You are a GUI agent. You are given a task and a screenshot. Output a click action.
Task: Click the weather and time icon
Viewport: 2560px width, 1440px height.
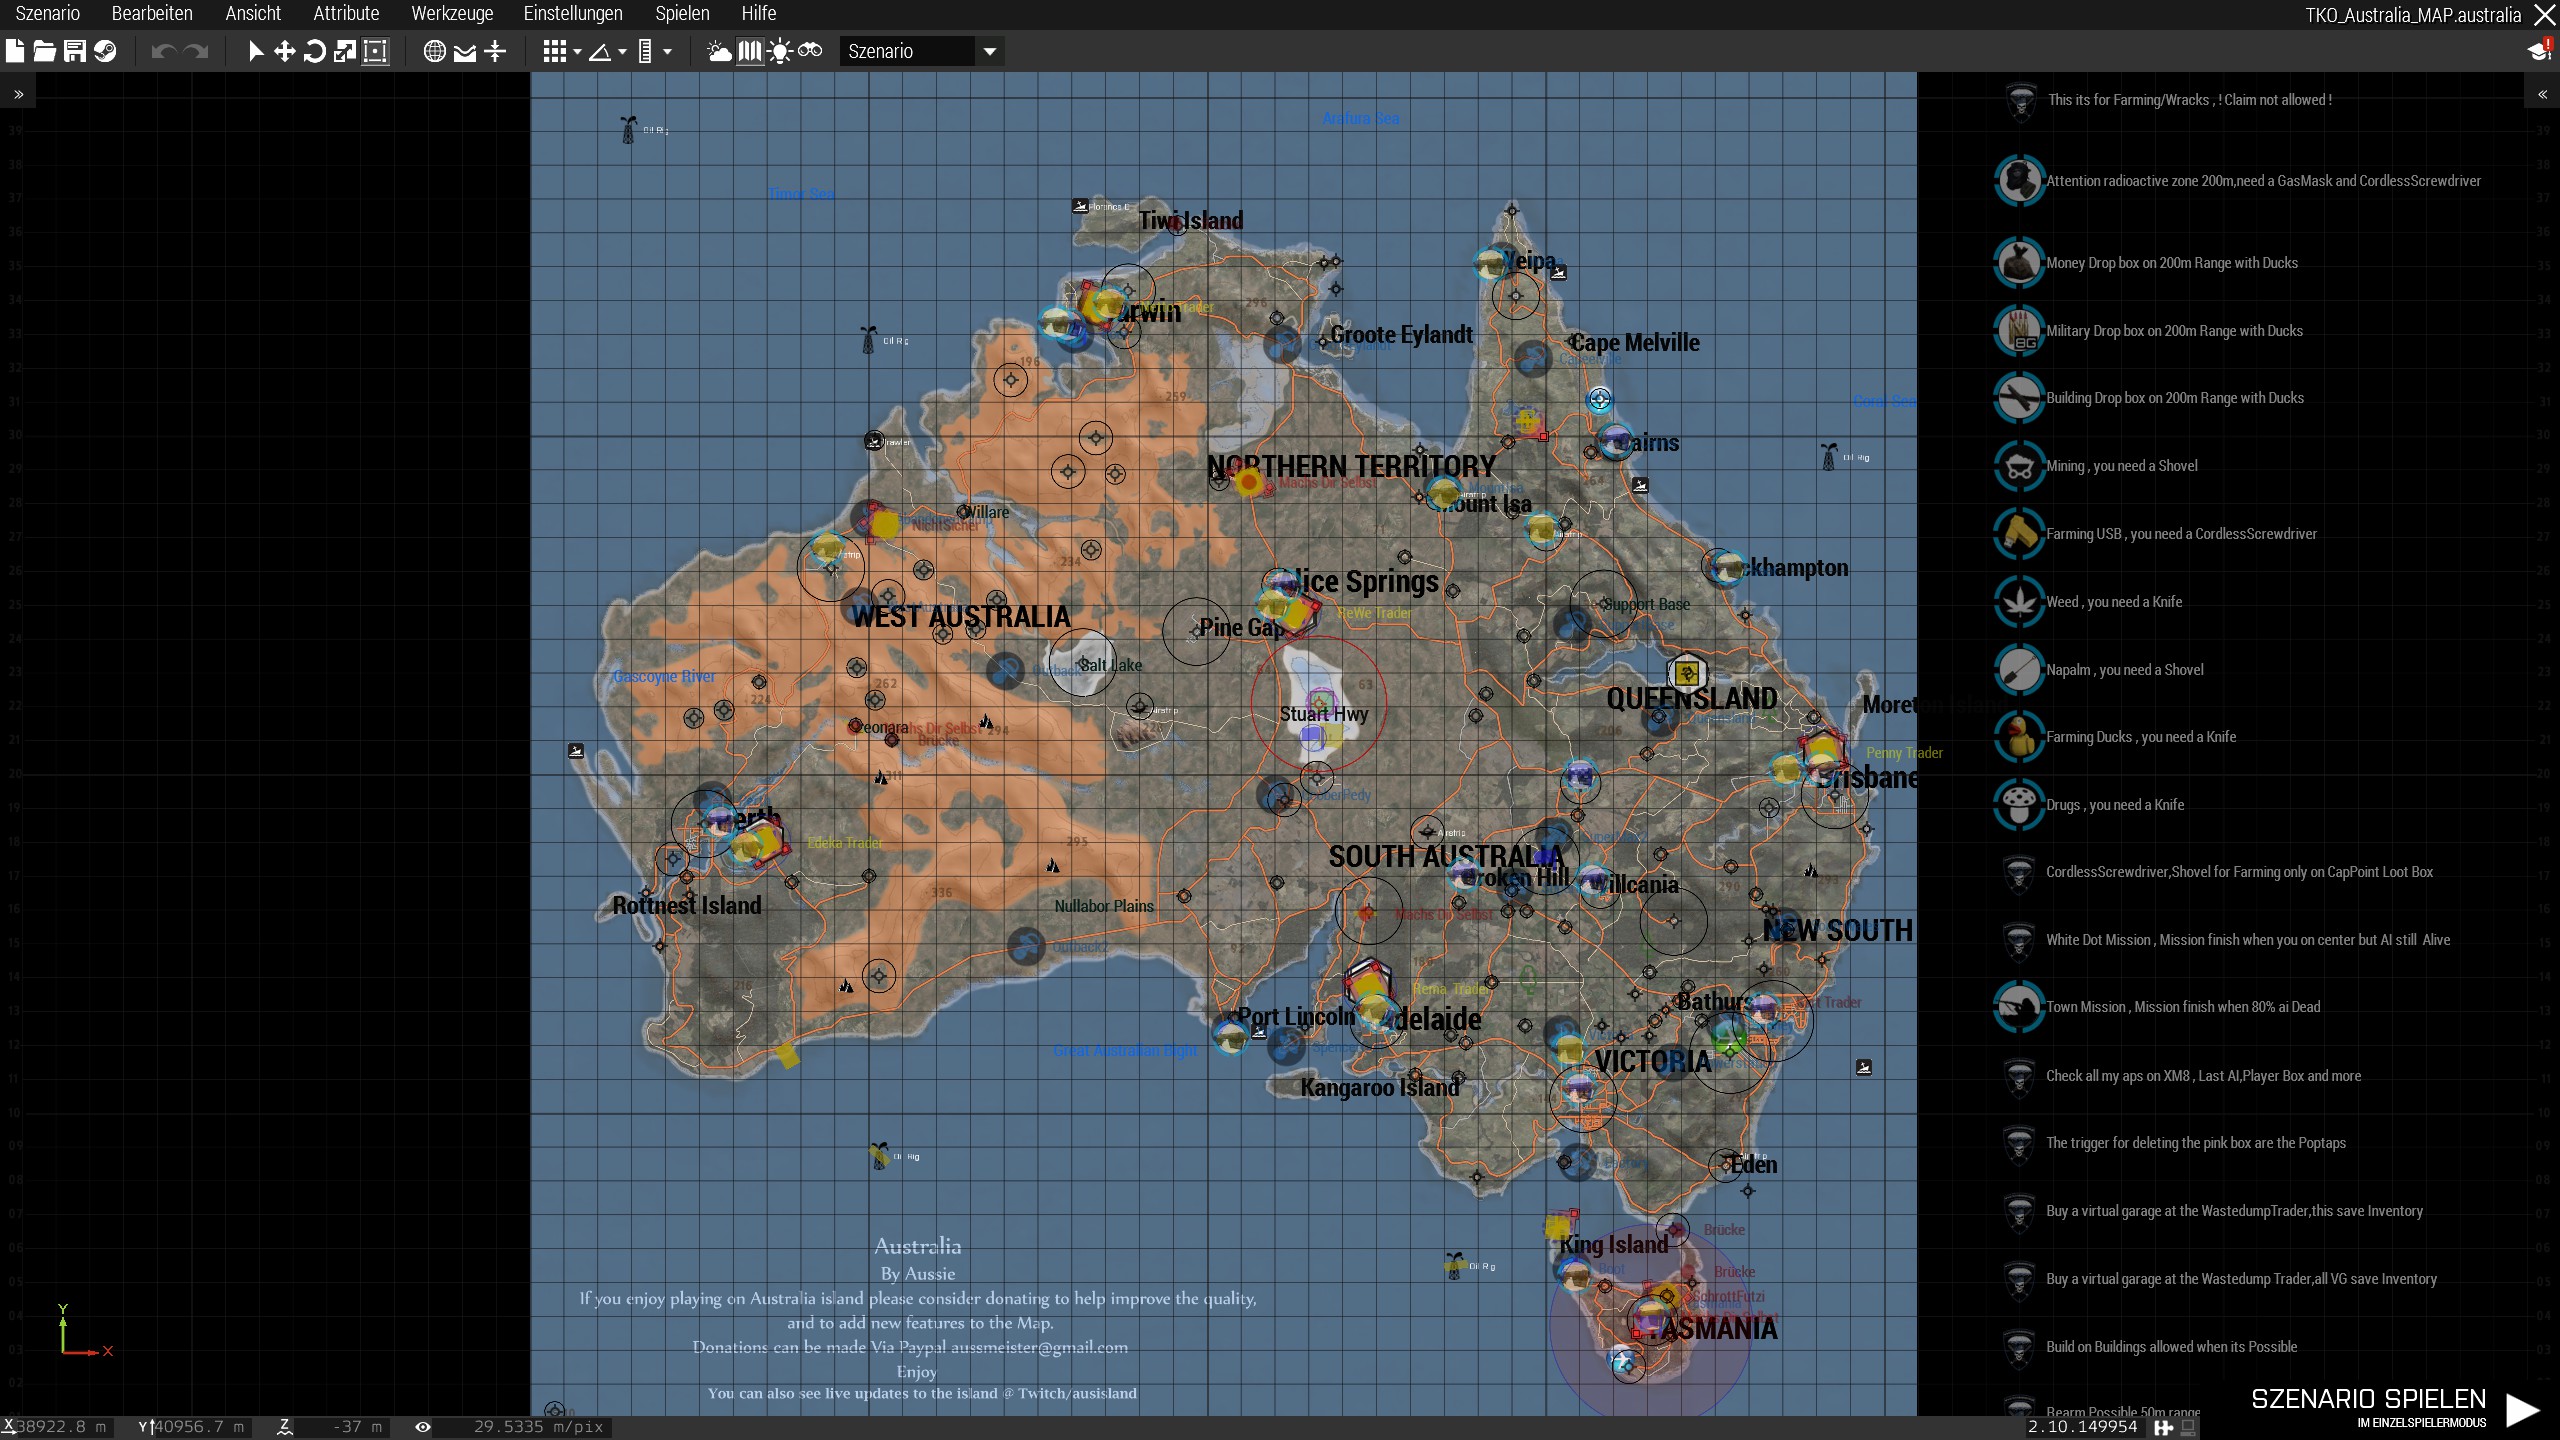719,51
